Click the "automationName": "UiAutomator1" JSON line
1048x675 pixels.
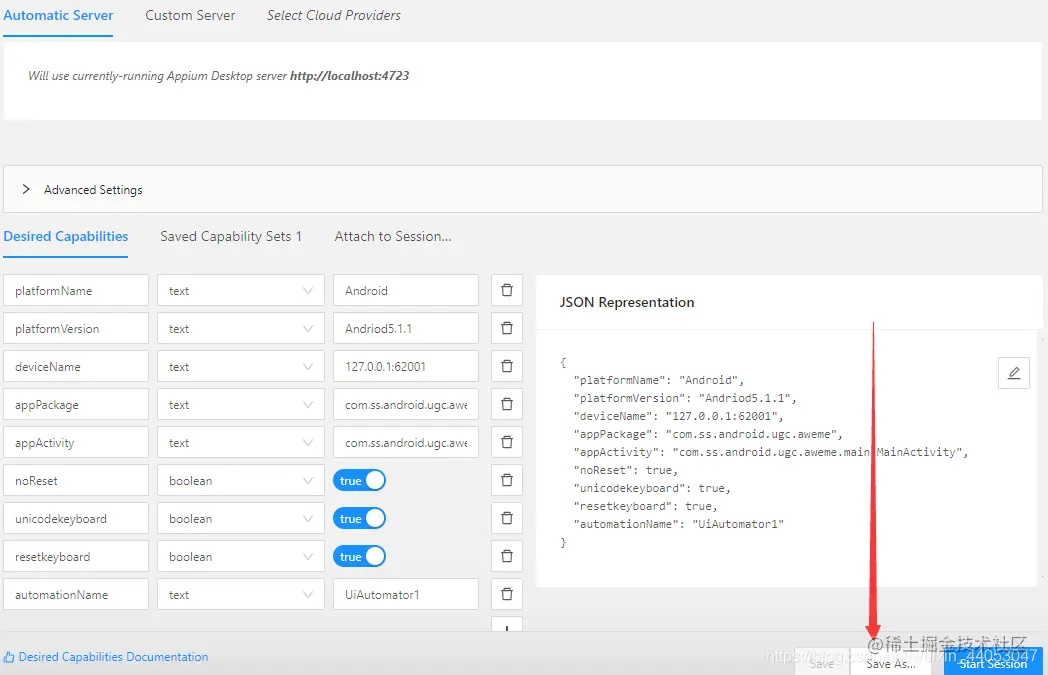coord(678,524)
